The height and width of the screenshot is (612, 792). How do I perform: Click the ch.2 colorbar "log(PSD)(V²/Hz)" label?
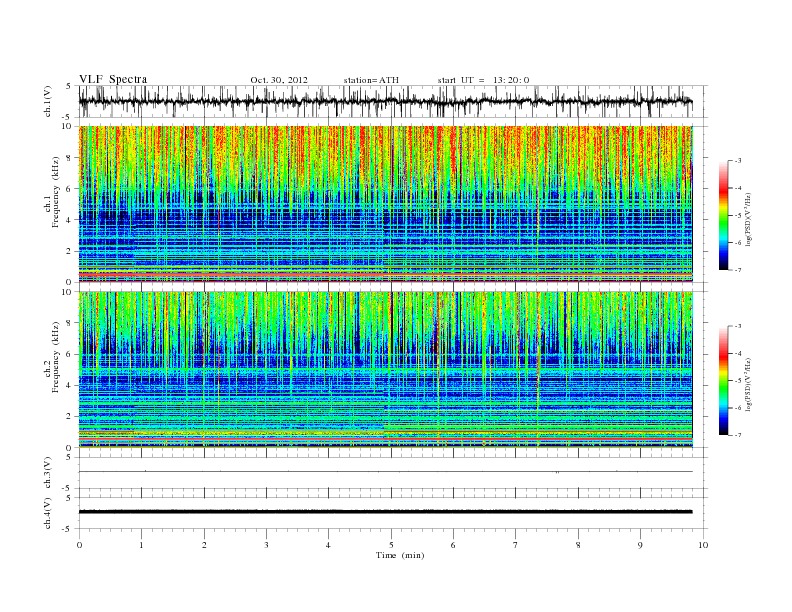[748, 384]
